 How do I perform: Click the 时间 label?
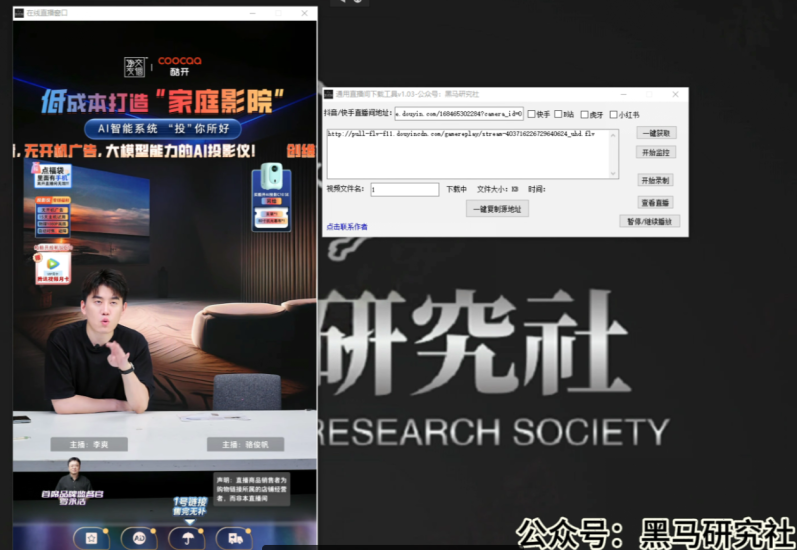tap(537, 189)
